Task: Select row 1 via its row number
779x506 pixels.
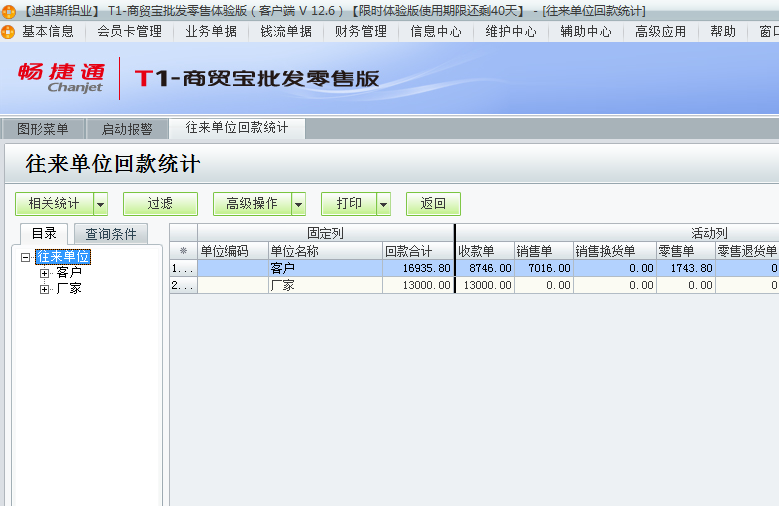Action: pyautogui.click(x=183, y=268)
